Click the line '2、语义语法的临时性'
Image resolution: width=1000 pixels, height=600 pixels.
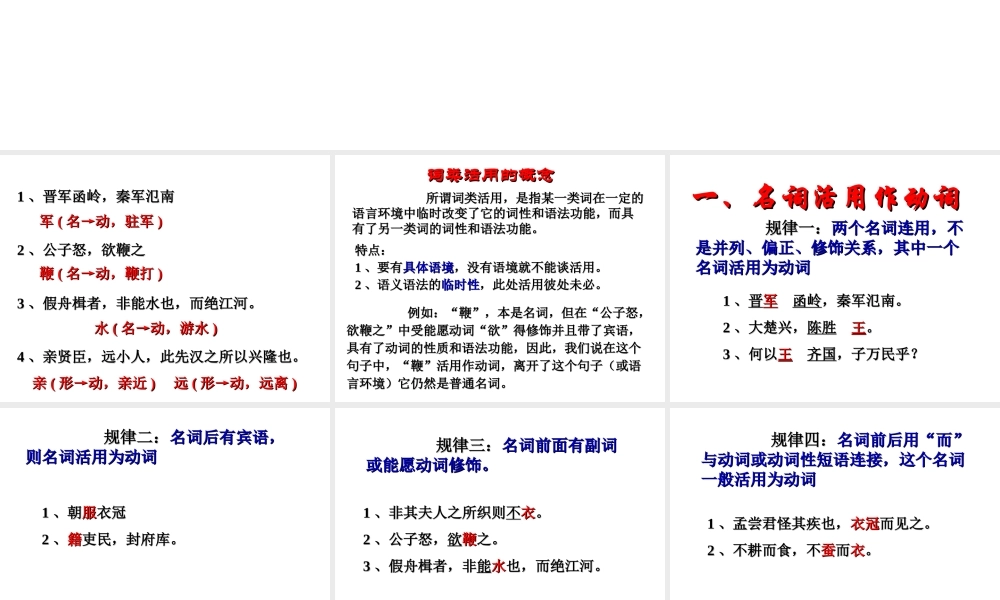point(479,284)
